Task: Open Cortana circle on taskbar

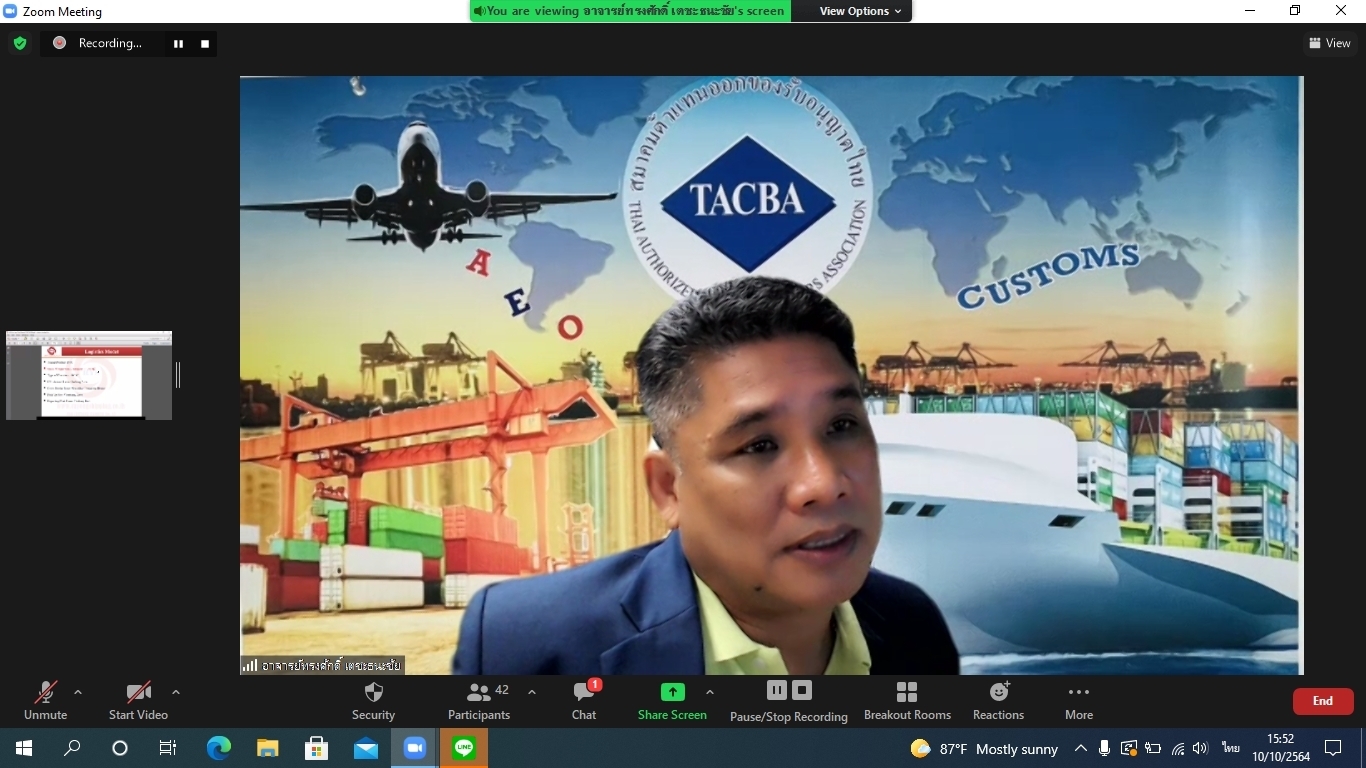Action: coord(120,748)
